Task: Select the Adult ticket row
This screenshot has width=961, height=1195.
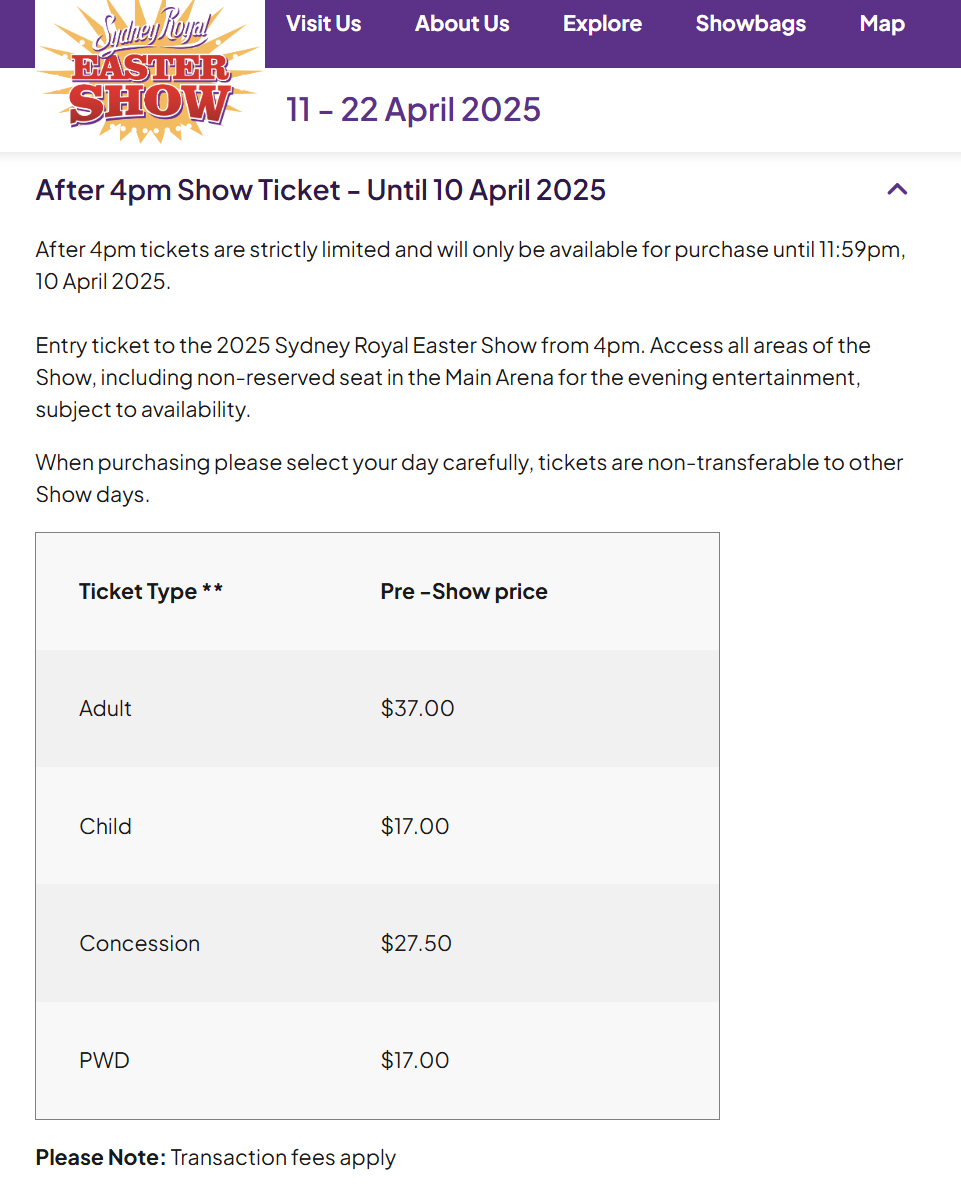Action: pos(377,709)
